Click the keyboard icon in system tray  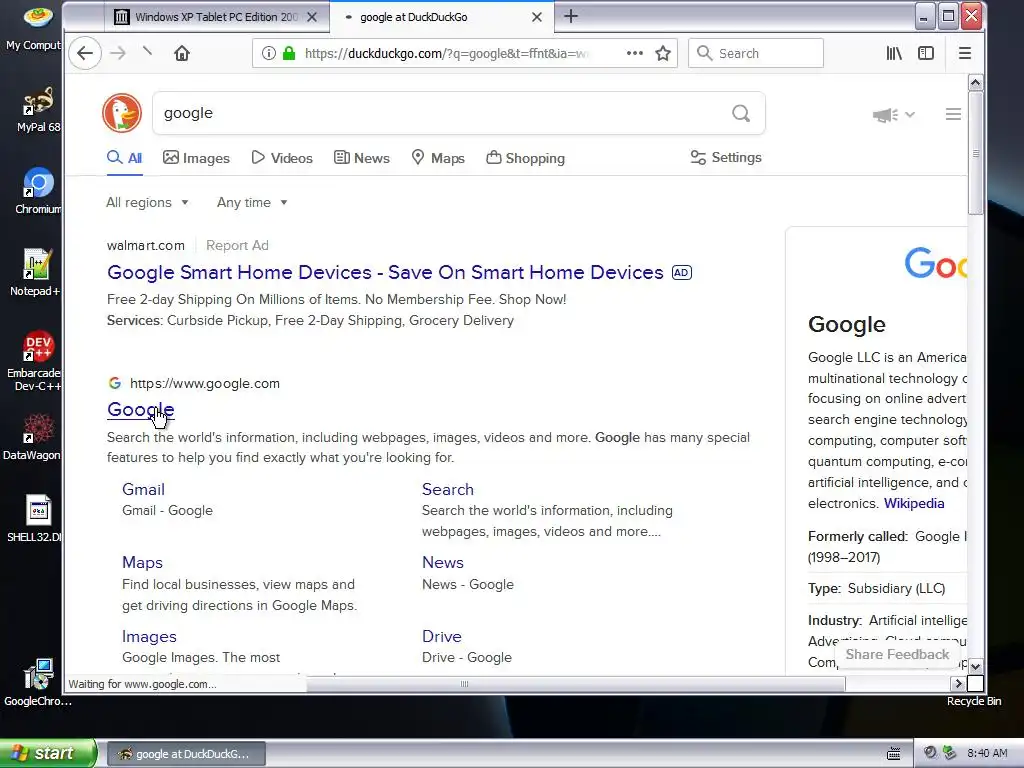pyautogui.click(x=894, y=754)
